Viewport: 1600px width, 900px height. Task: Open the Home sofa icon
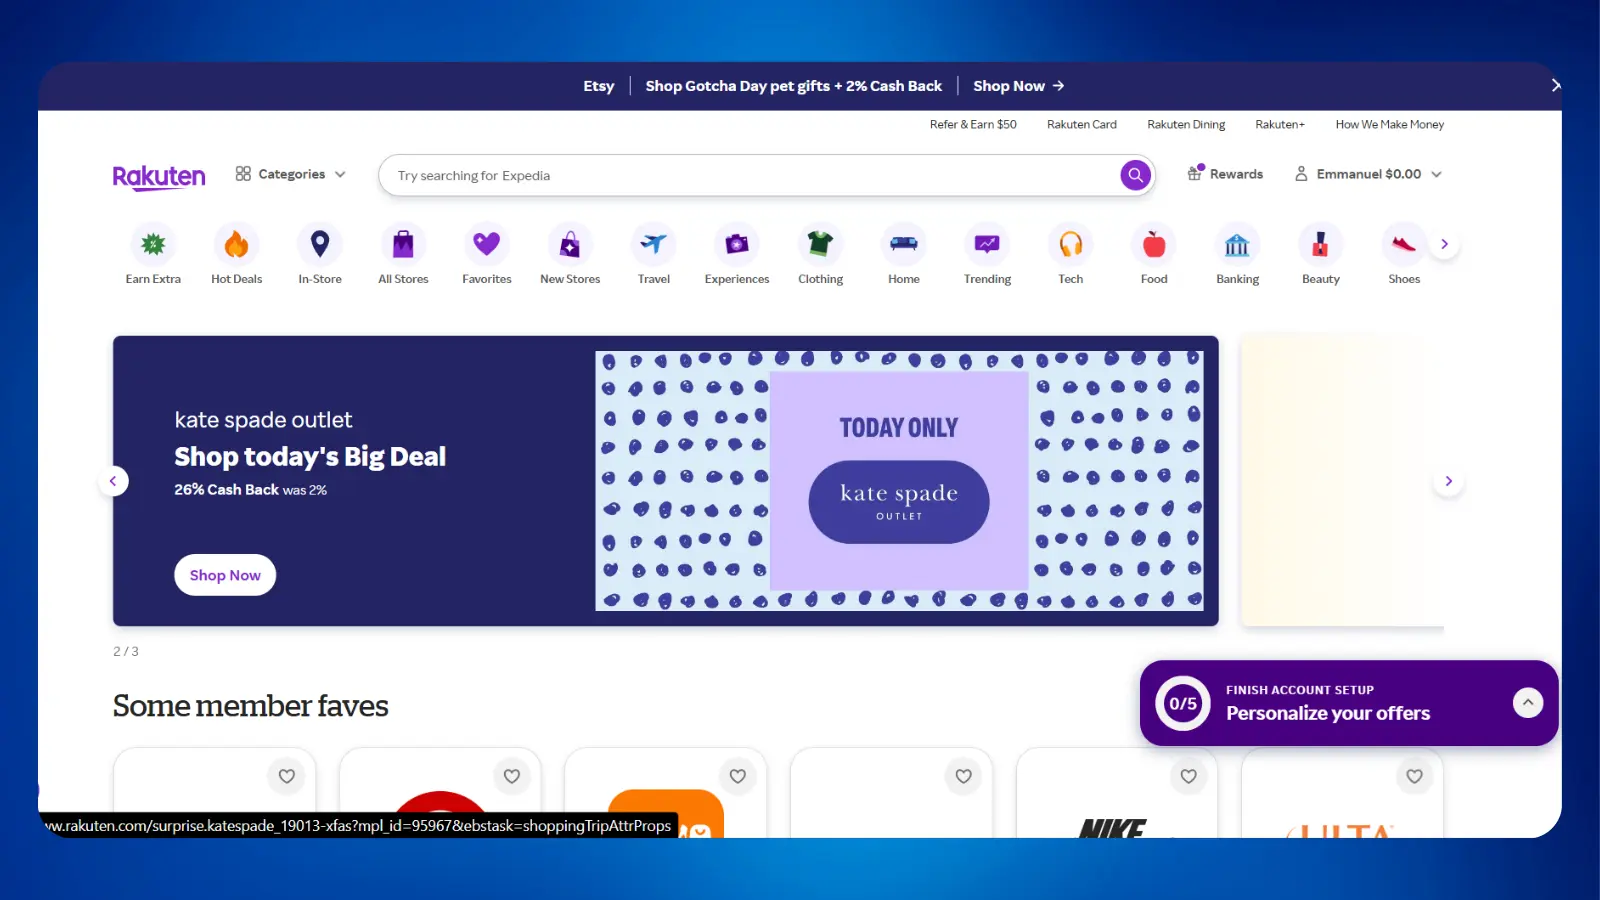(904, 244)
